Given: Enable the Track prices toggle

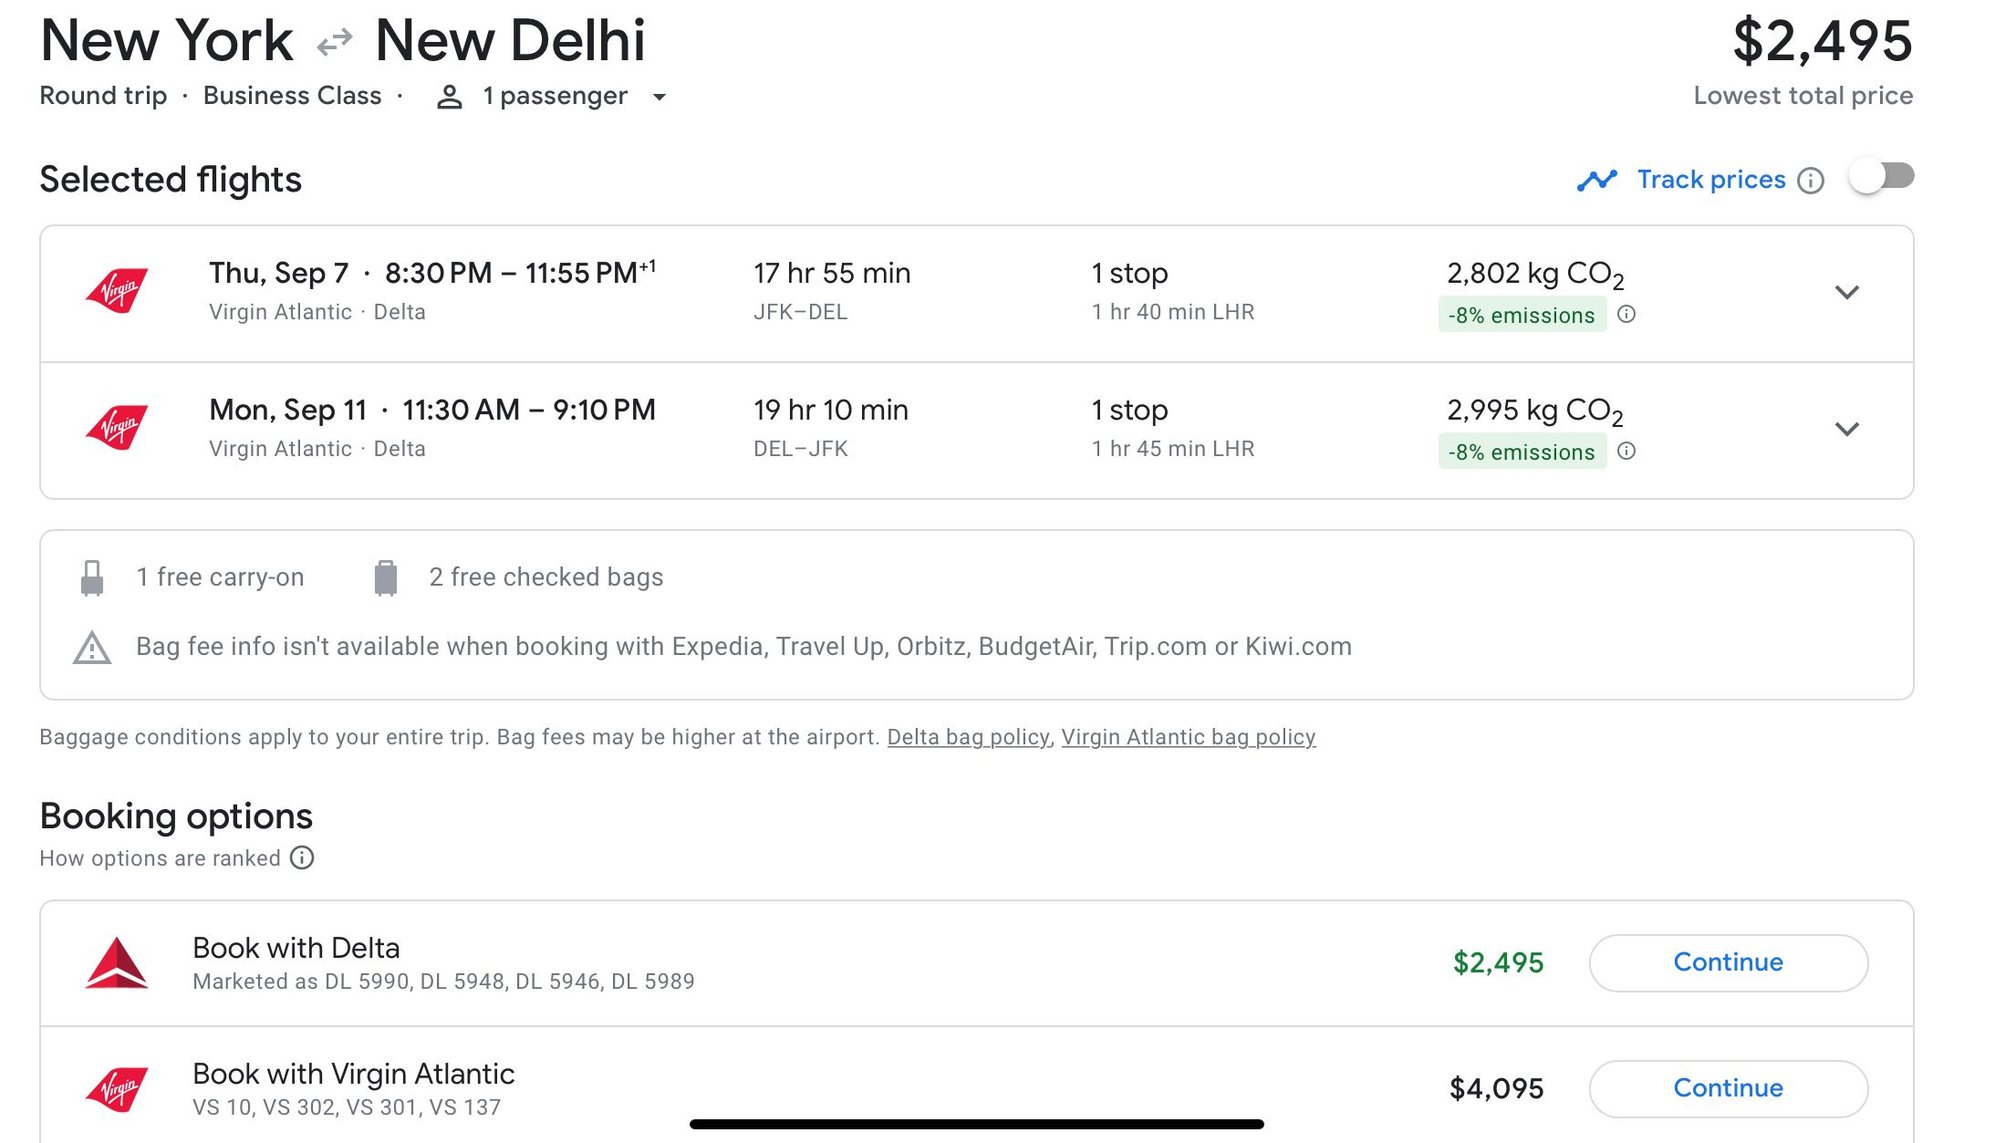Looking at the screenshot, I should coord(1881,177).
